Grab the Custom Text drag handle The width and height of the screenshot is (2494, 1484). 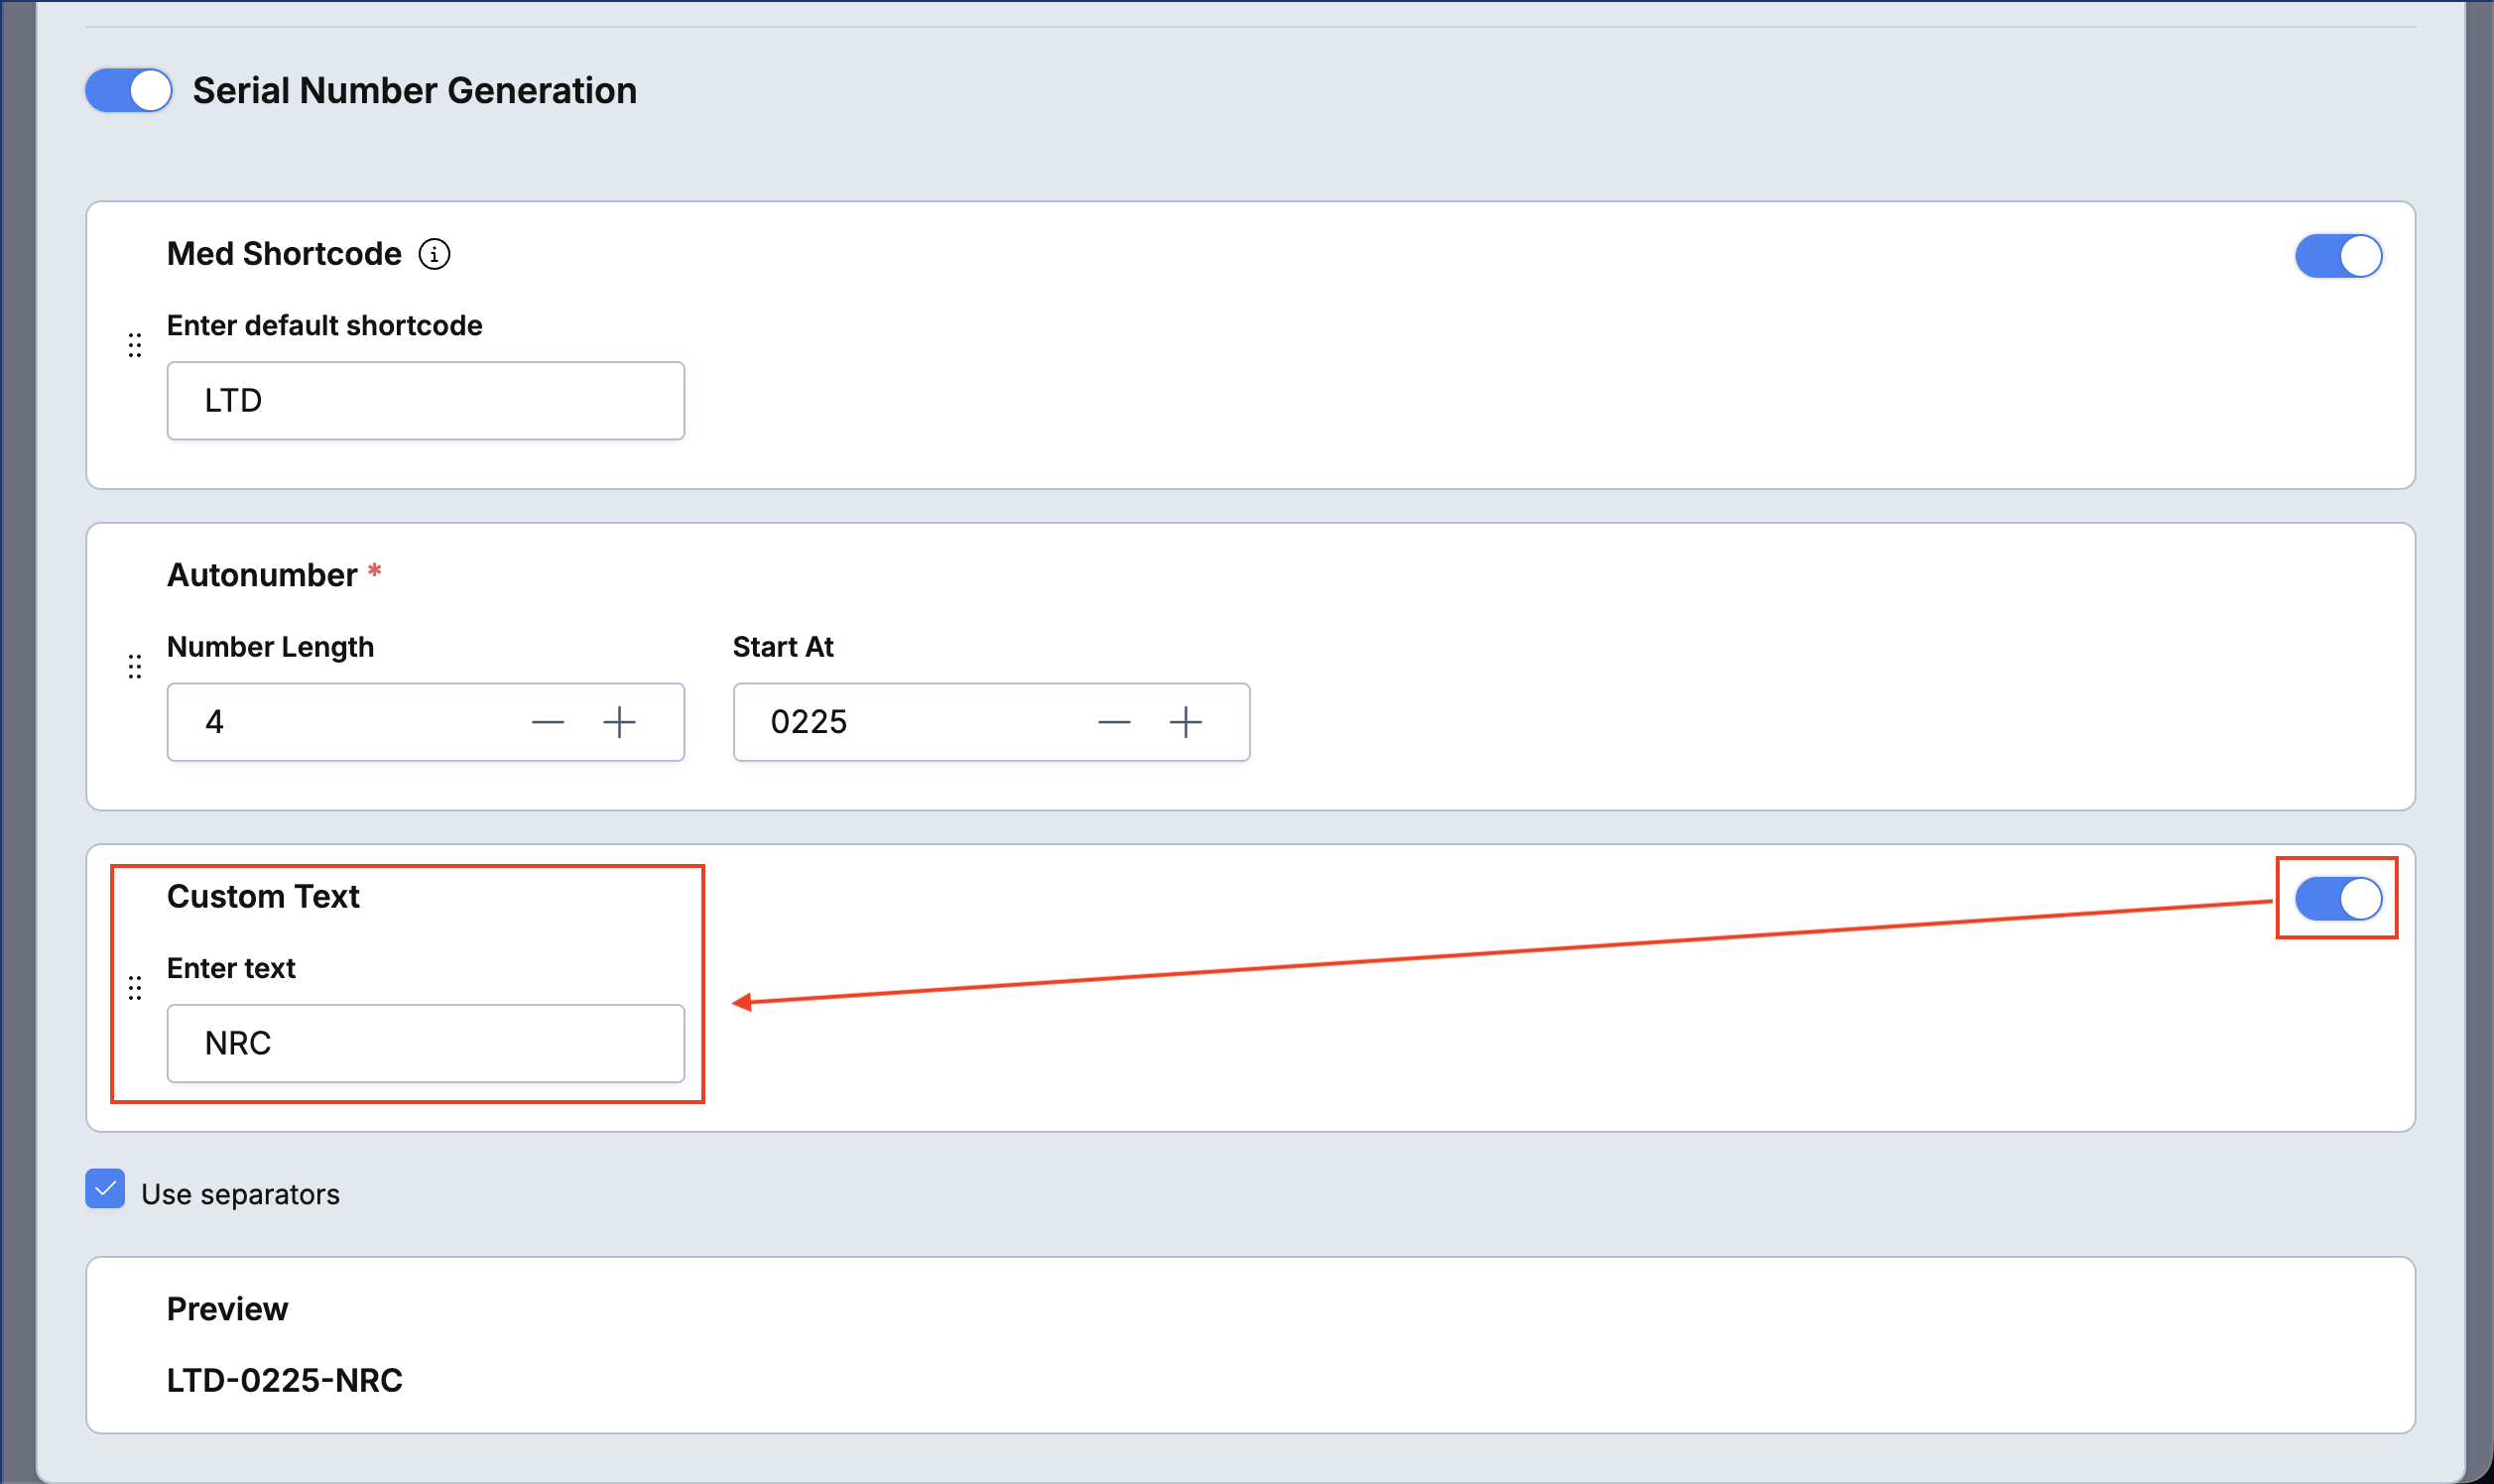click(135, 988)
